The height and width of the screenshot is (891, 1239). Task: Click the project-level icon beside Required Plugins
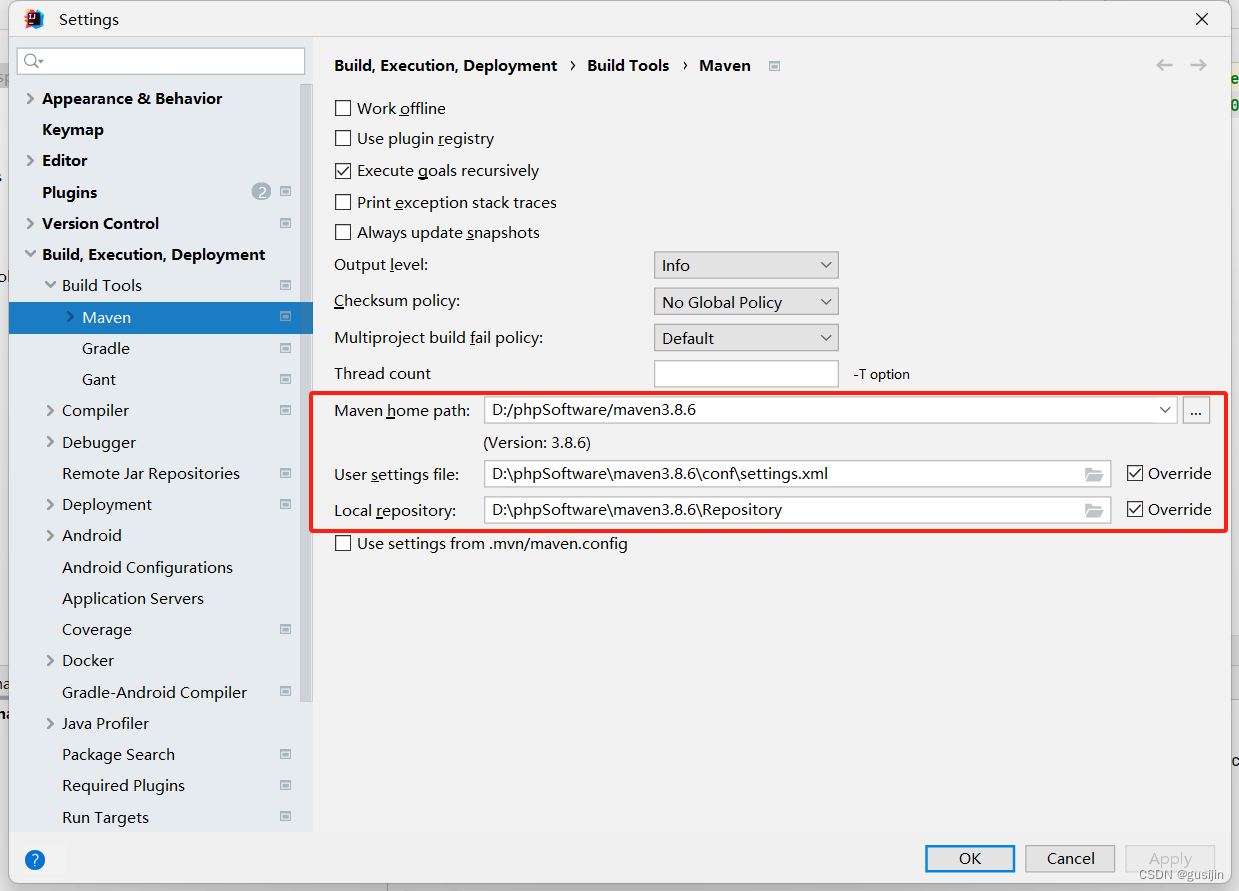pos(285,785)
